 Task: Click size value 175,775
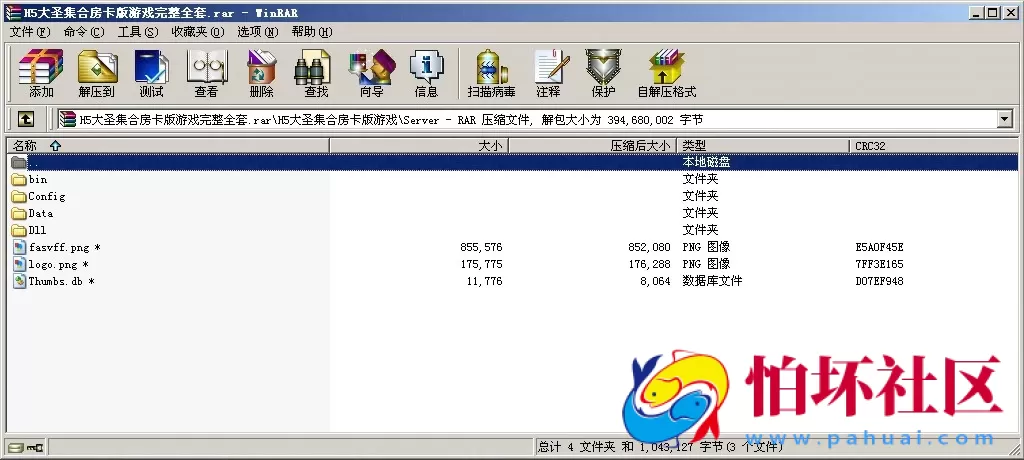[x=481, y=265]
